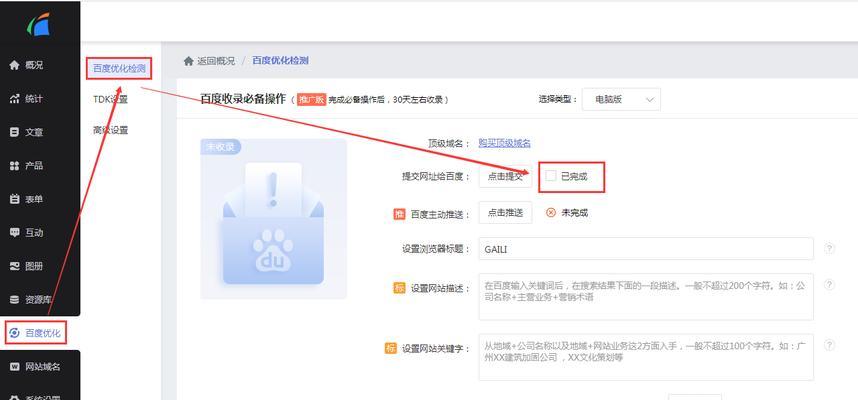Click 返回概况 breadcrumb link
The width and height of the screenshot is (858, 400).
point(216,61)
